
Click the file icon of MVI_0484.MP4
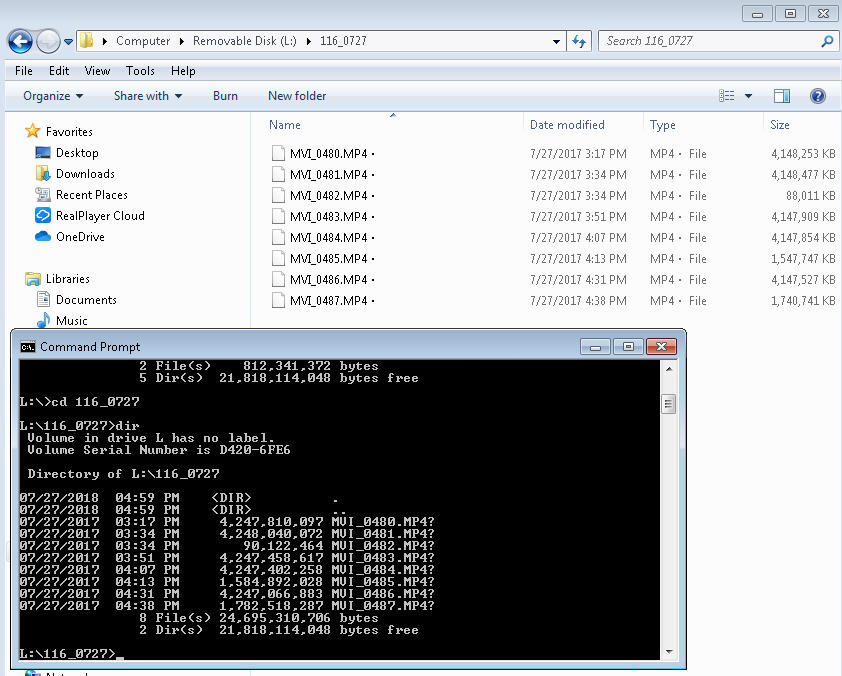pyautogui.click(x=278, y=237)
